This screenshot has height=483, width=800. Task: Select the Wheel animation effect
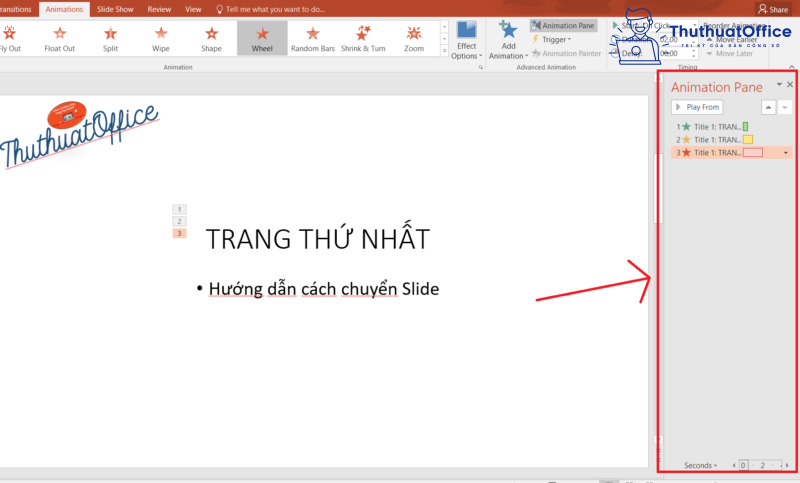tap(262, 39)
